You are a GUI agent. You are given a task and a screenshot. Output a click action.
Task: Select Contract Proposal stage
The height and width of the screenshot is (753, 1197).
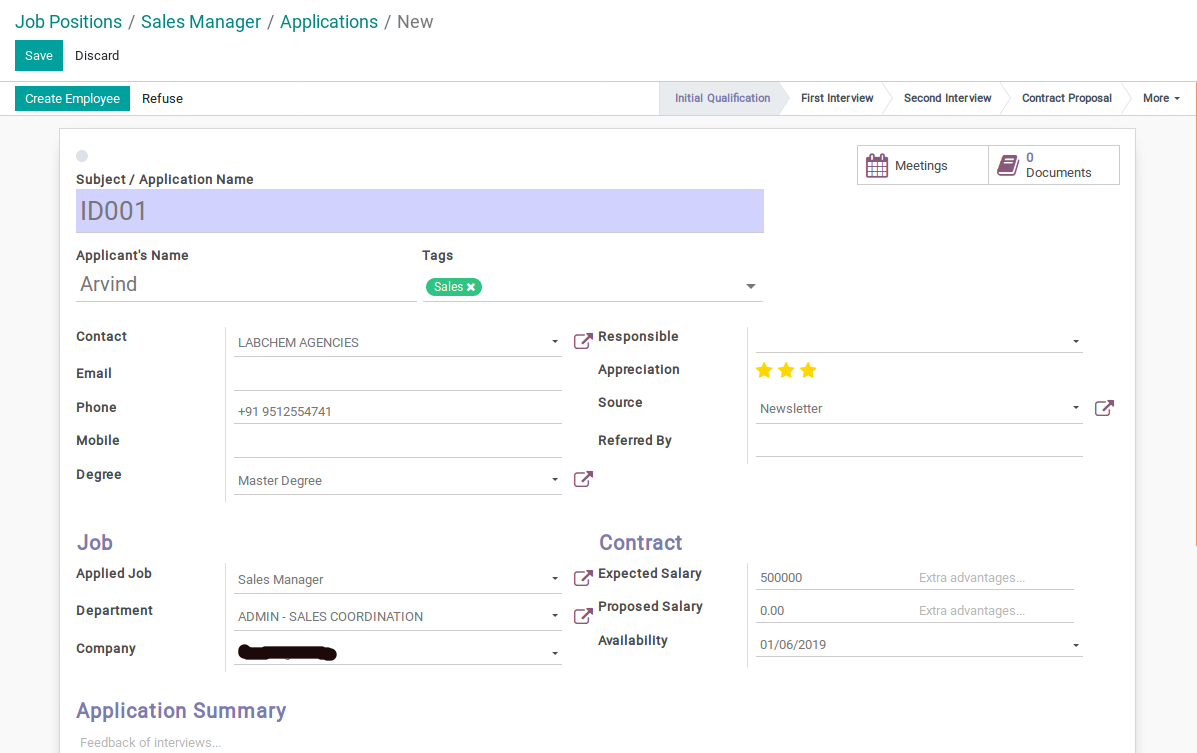pyautogui.click(x=1066, y=98)
